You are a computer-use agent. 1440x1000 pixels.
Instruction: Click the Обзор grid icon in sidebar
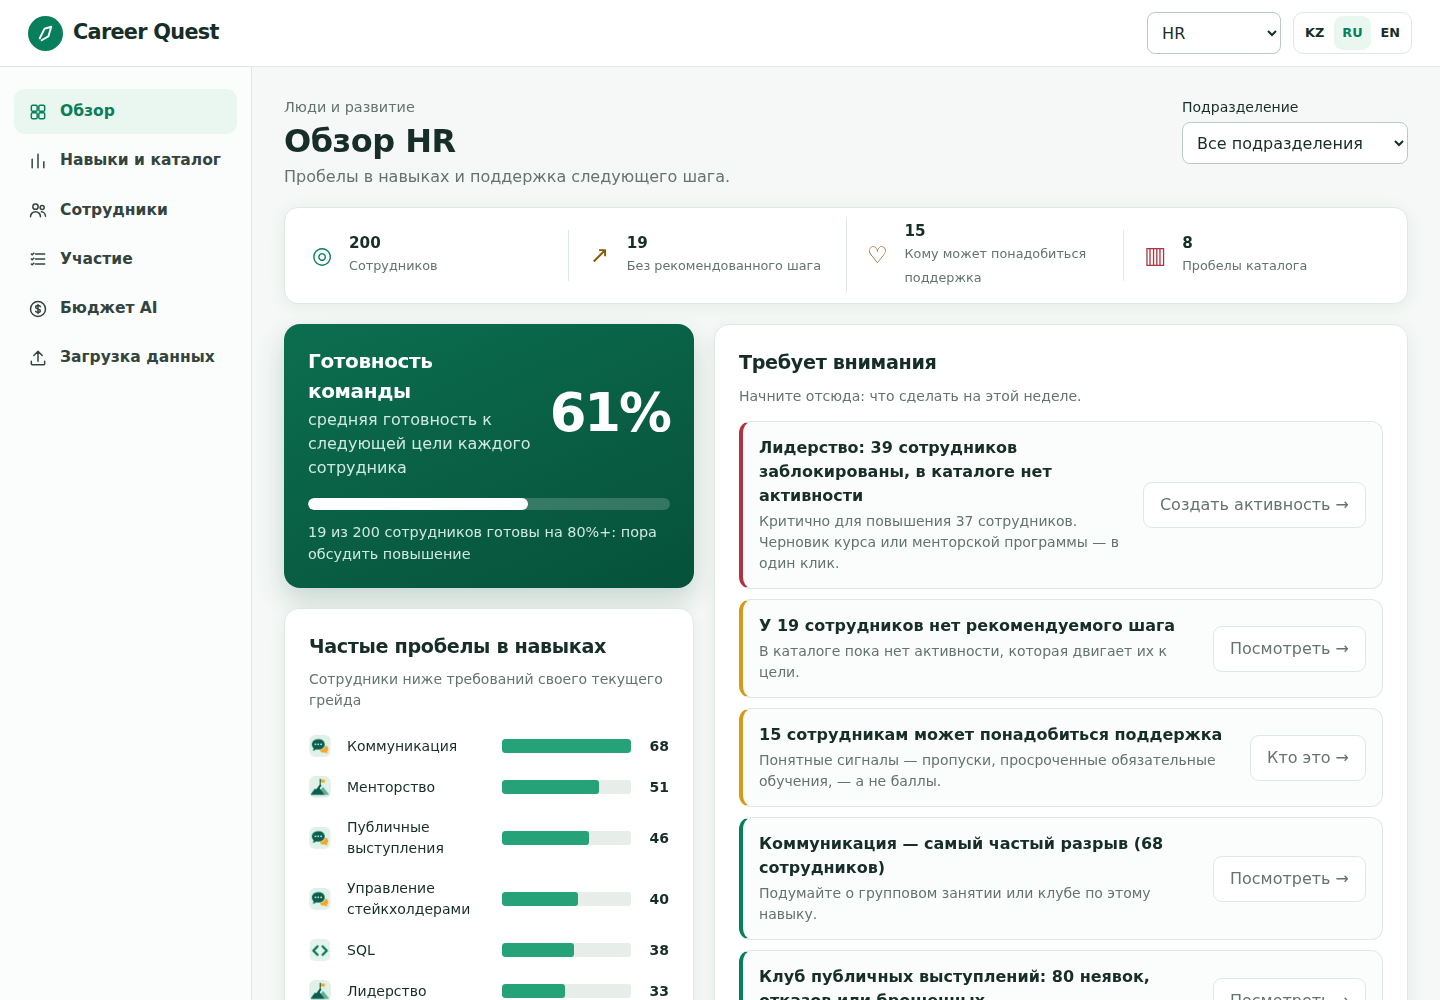[x=38, y=112]
